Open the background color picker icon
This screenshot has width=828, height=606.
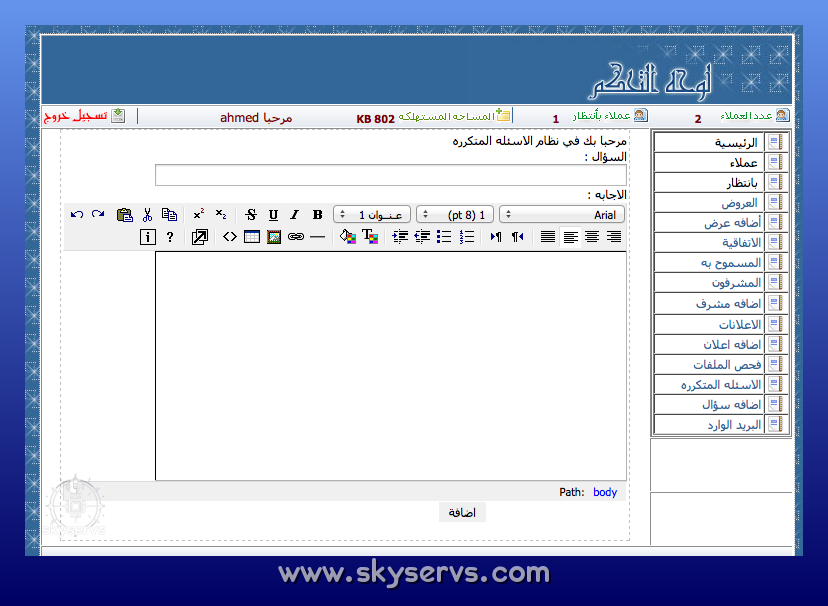[x=347, y=237]
